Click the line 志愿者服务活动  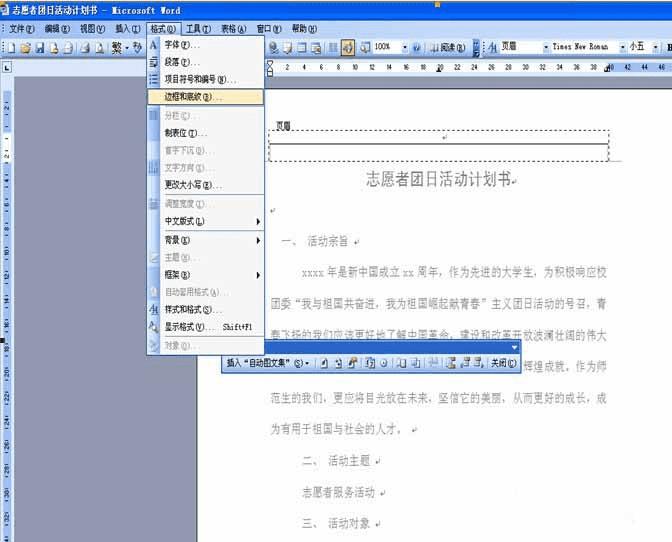(x=339, y=492)
